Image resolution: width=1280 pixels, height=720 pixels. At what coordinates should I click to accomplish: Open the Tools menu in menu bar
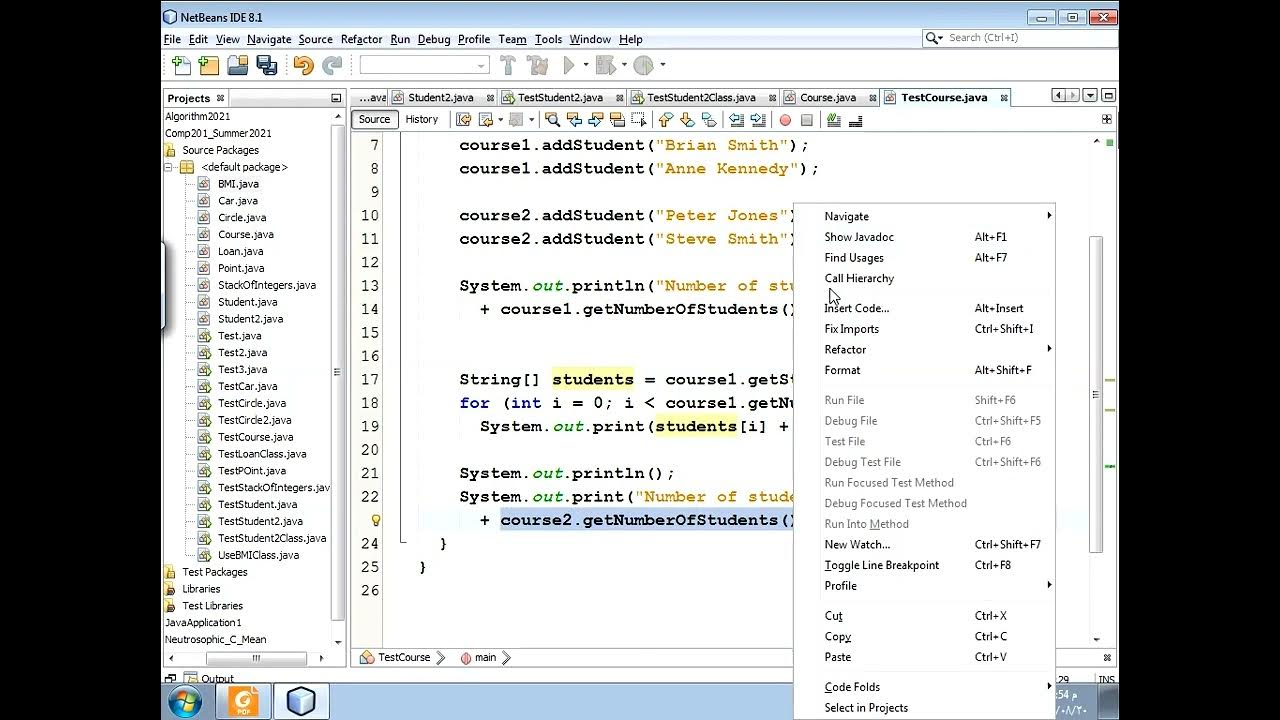pyautogui.click(x=548, y=39)
